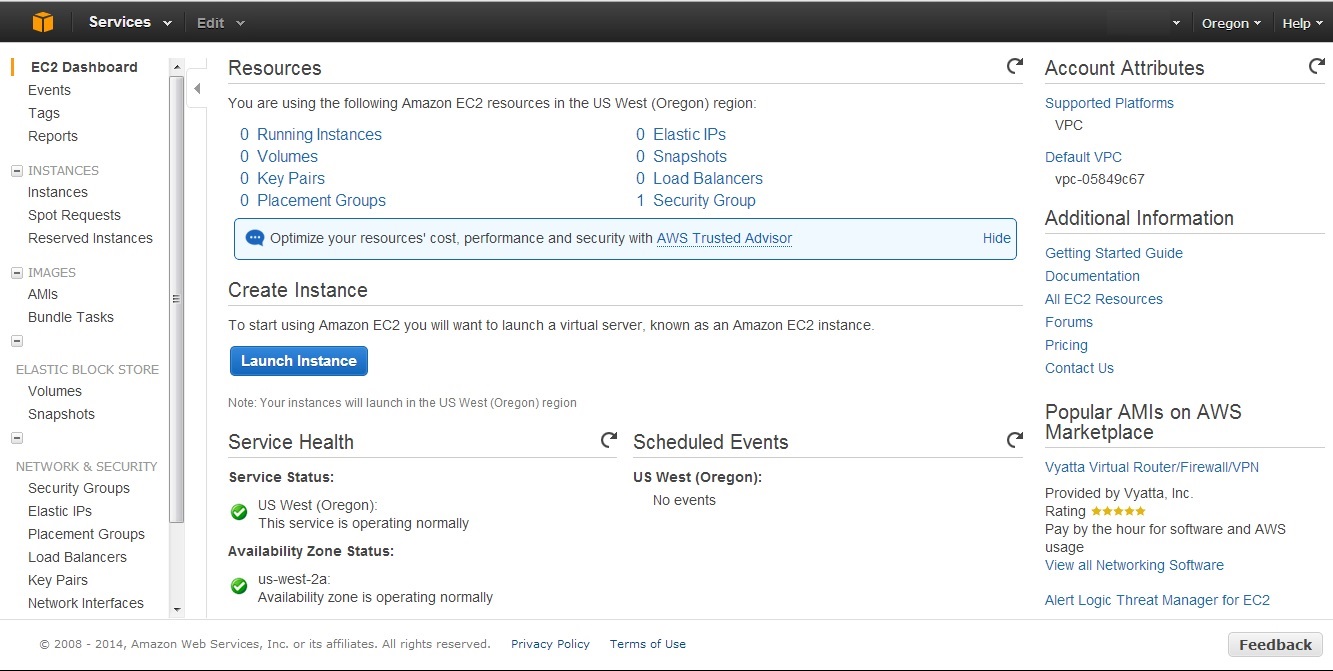Open the Help dropdown menu
Screen dimensions: 1333x671
click(1302, 23)
